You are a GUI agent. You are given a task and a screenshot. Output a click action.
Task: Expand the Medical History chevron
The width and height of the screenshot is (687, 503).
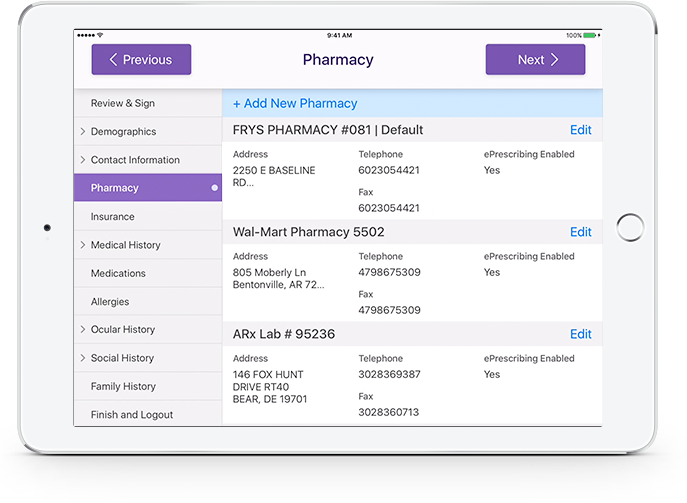(82, 244)
